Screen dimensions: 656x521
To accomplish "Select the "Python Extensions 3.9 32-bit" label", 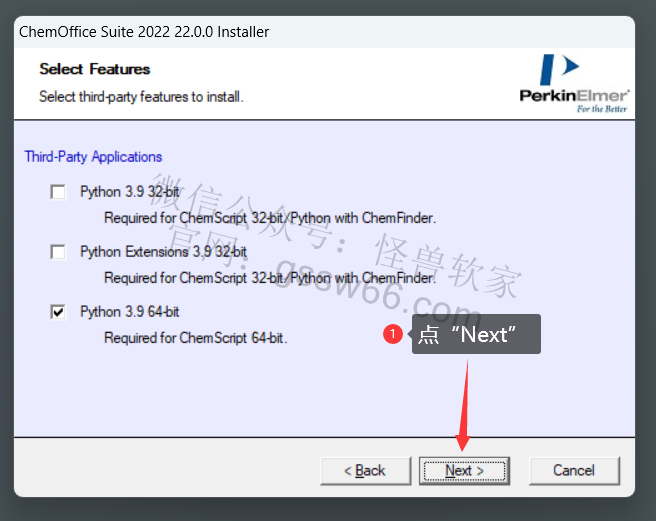I will pyautogui.click(x=163, y=252).
